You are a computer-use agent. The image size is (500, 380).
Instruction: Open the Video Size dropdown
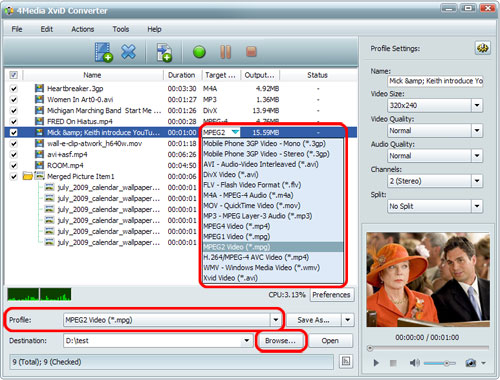point(477,105)
